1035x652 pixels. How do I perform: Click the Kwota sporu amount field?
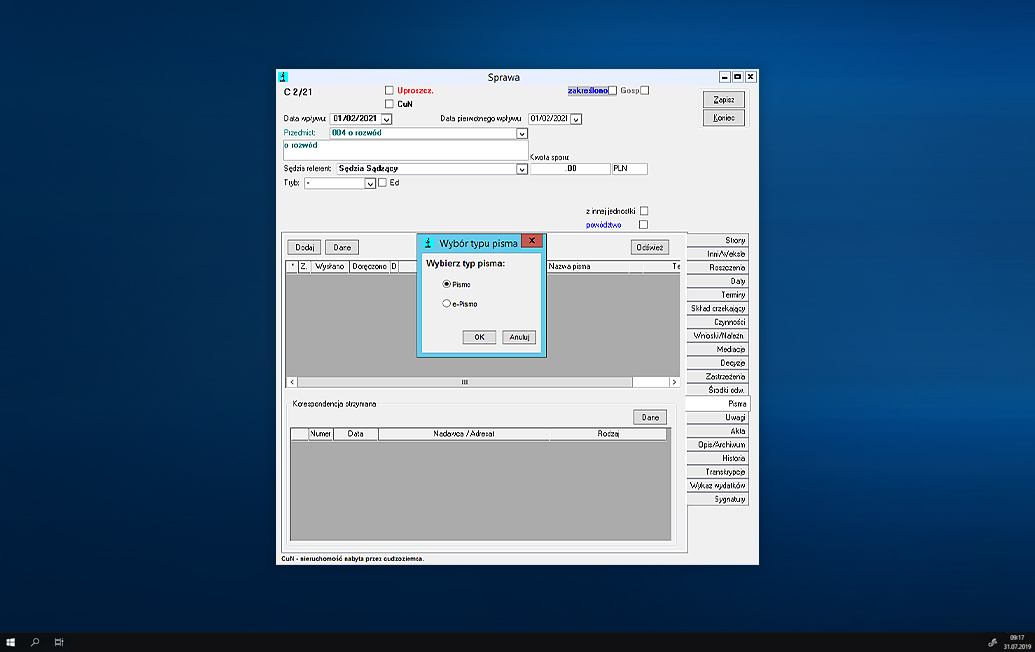(570, 169)
